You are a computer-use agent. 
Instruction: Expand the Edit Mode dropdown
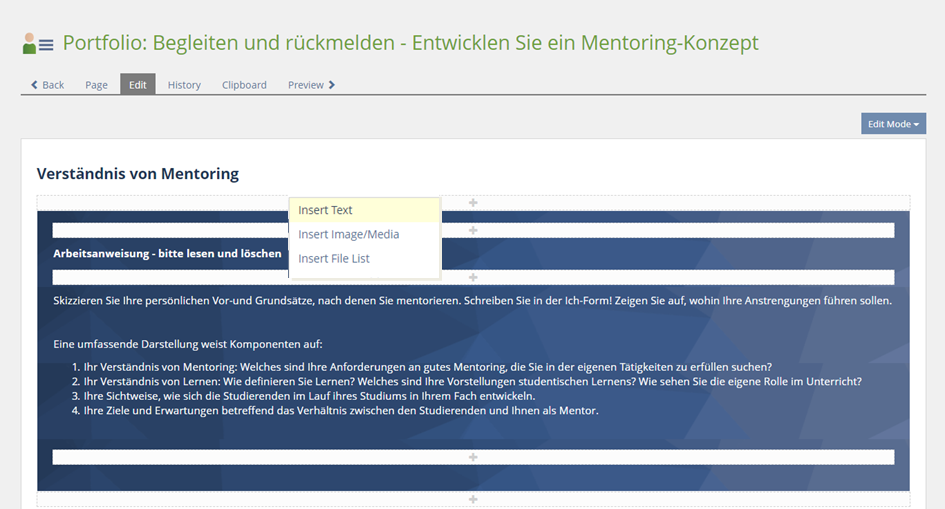[893, 124]
